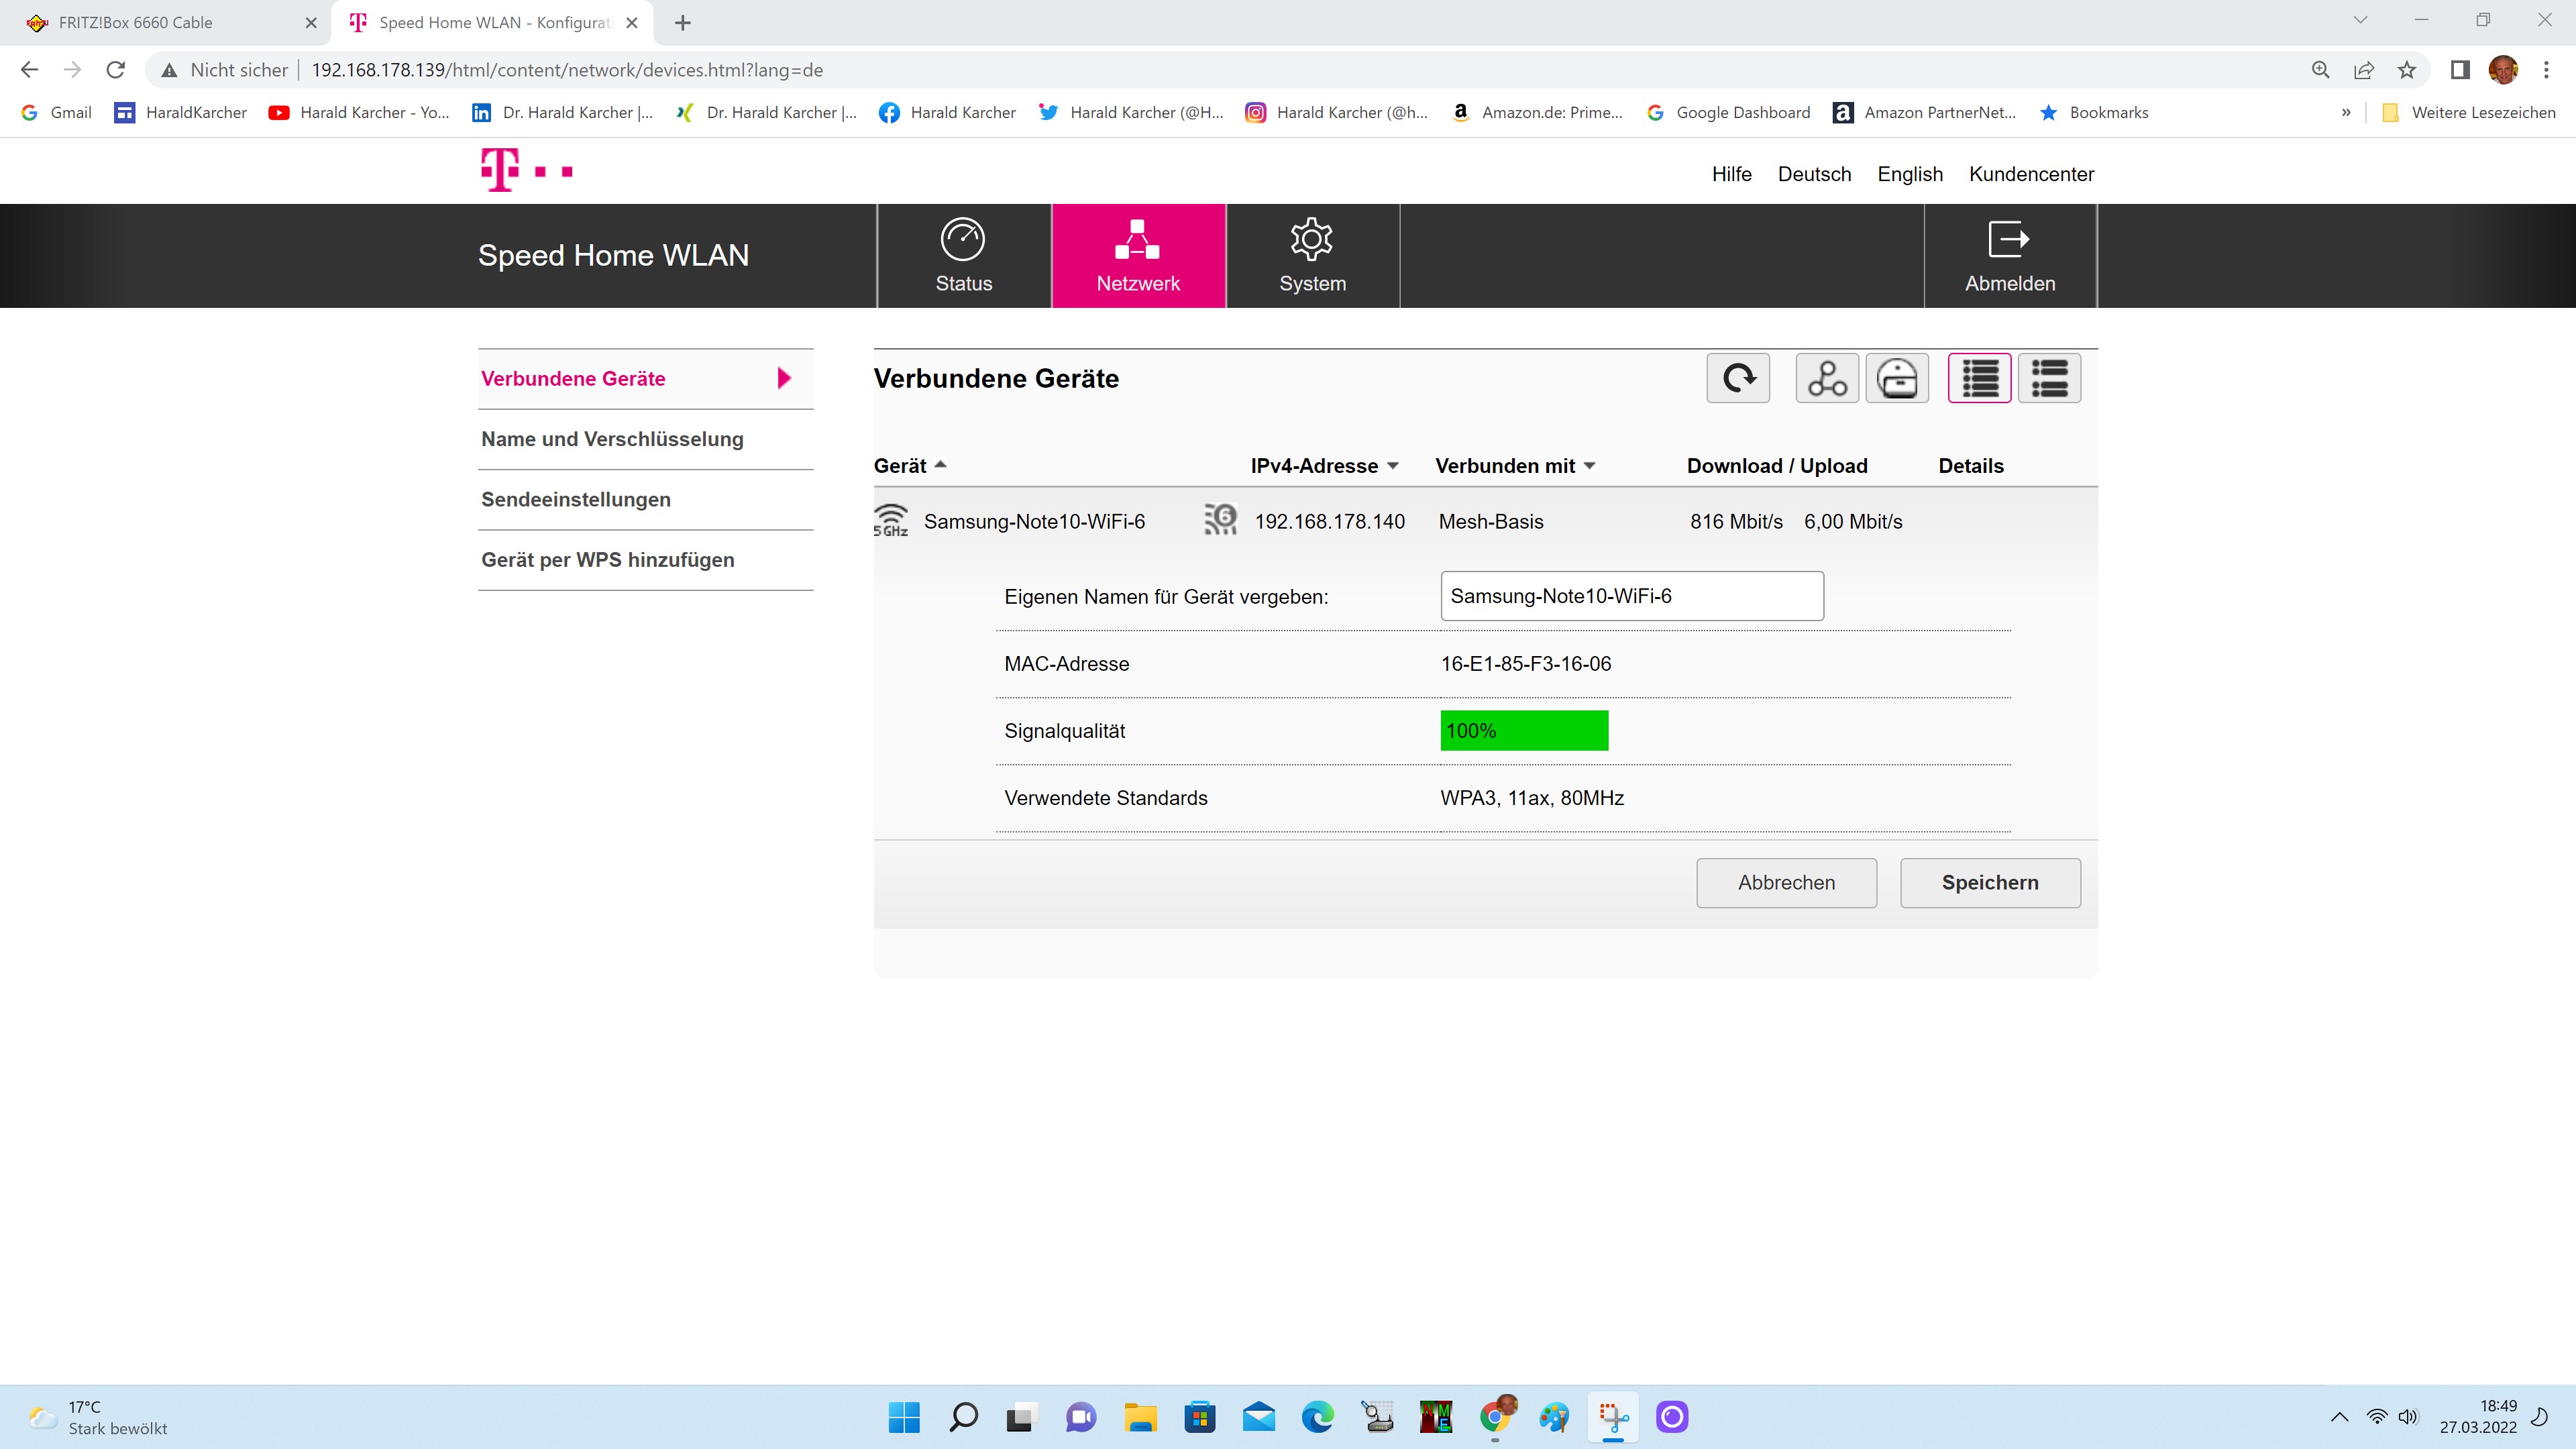Click the refresh device list icon

coord(1738,378)
